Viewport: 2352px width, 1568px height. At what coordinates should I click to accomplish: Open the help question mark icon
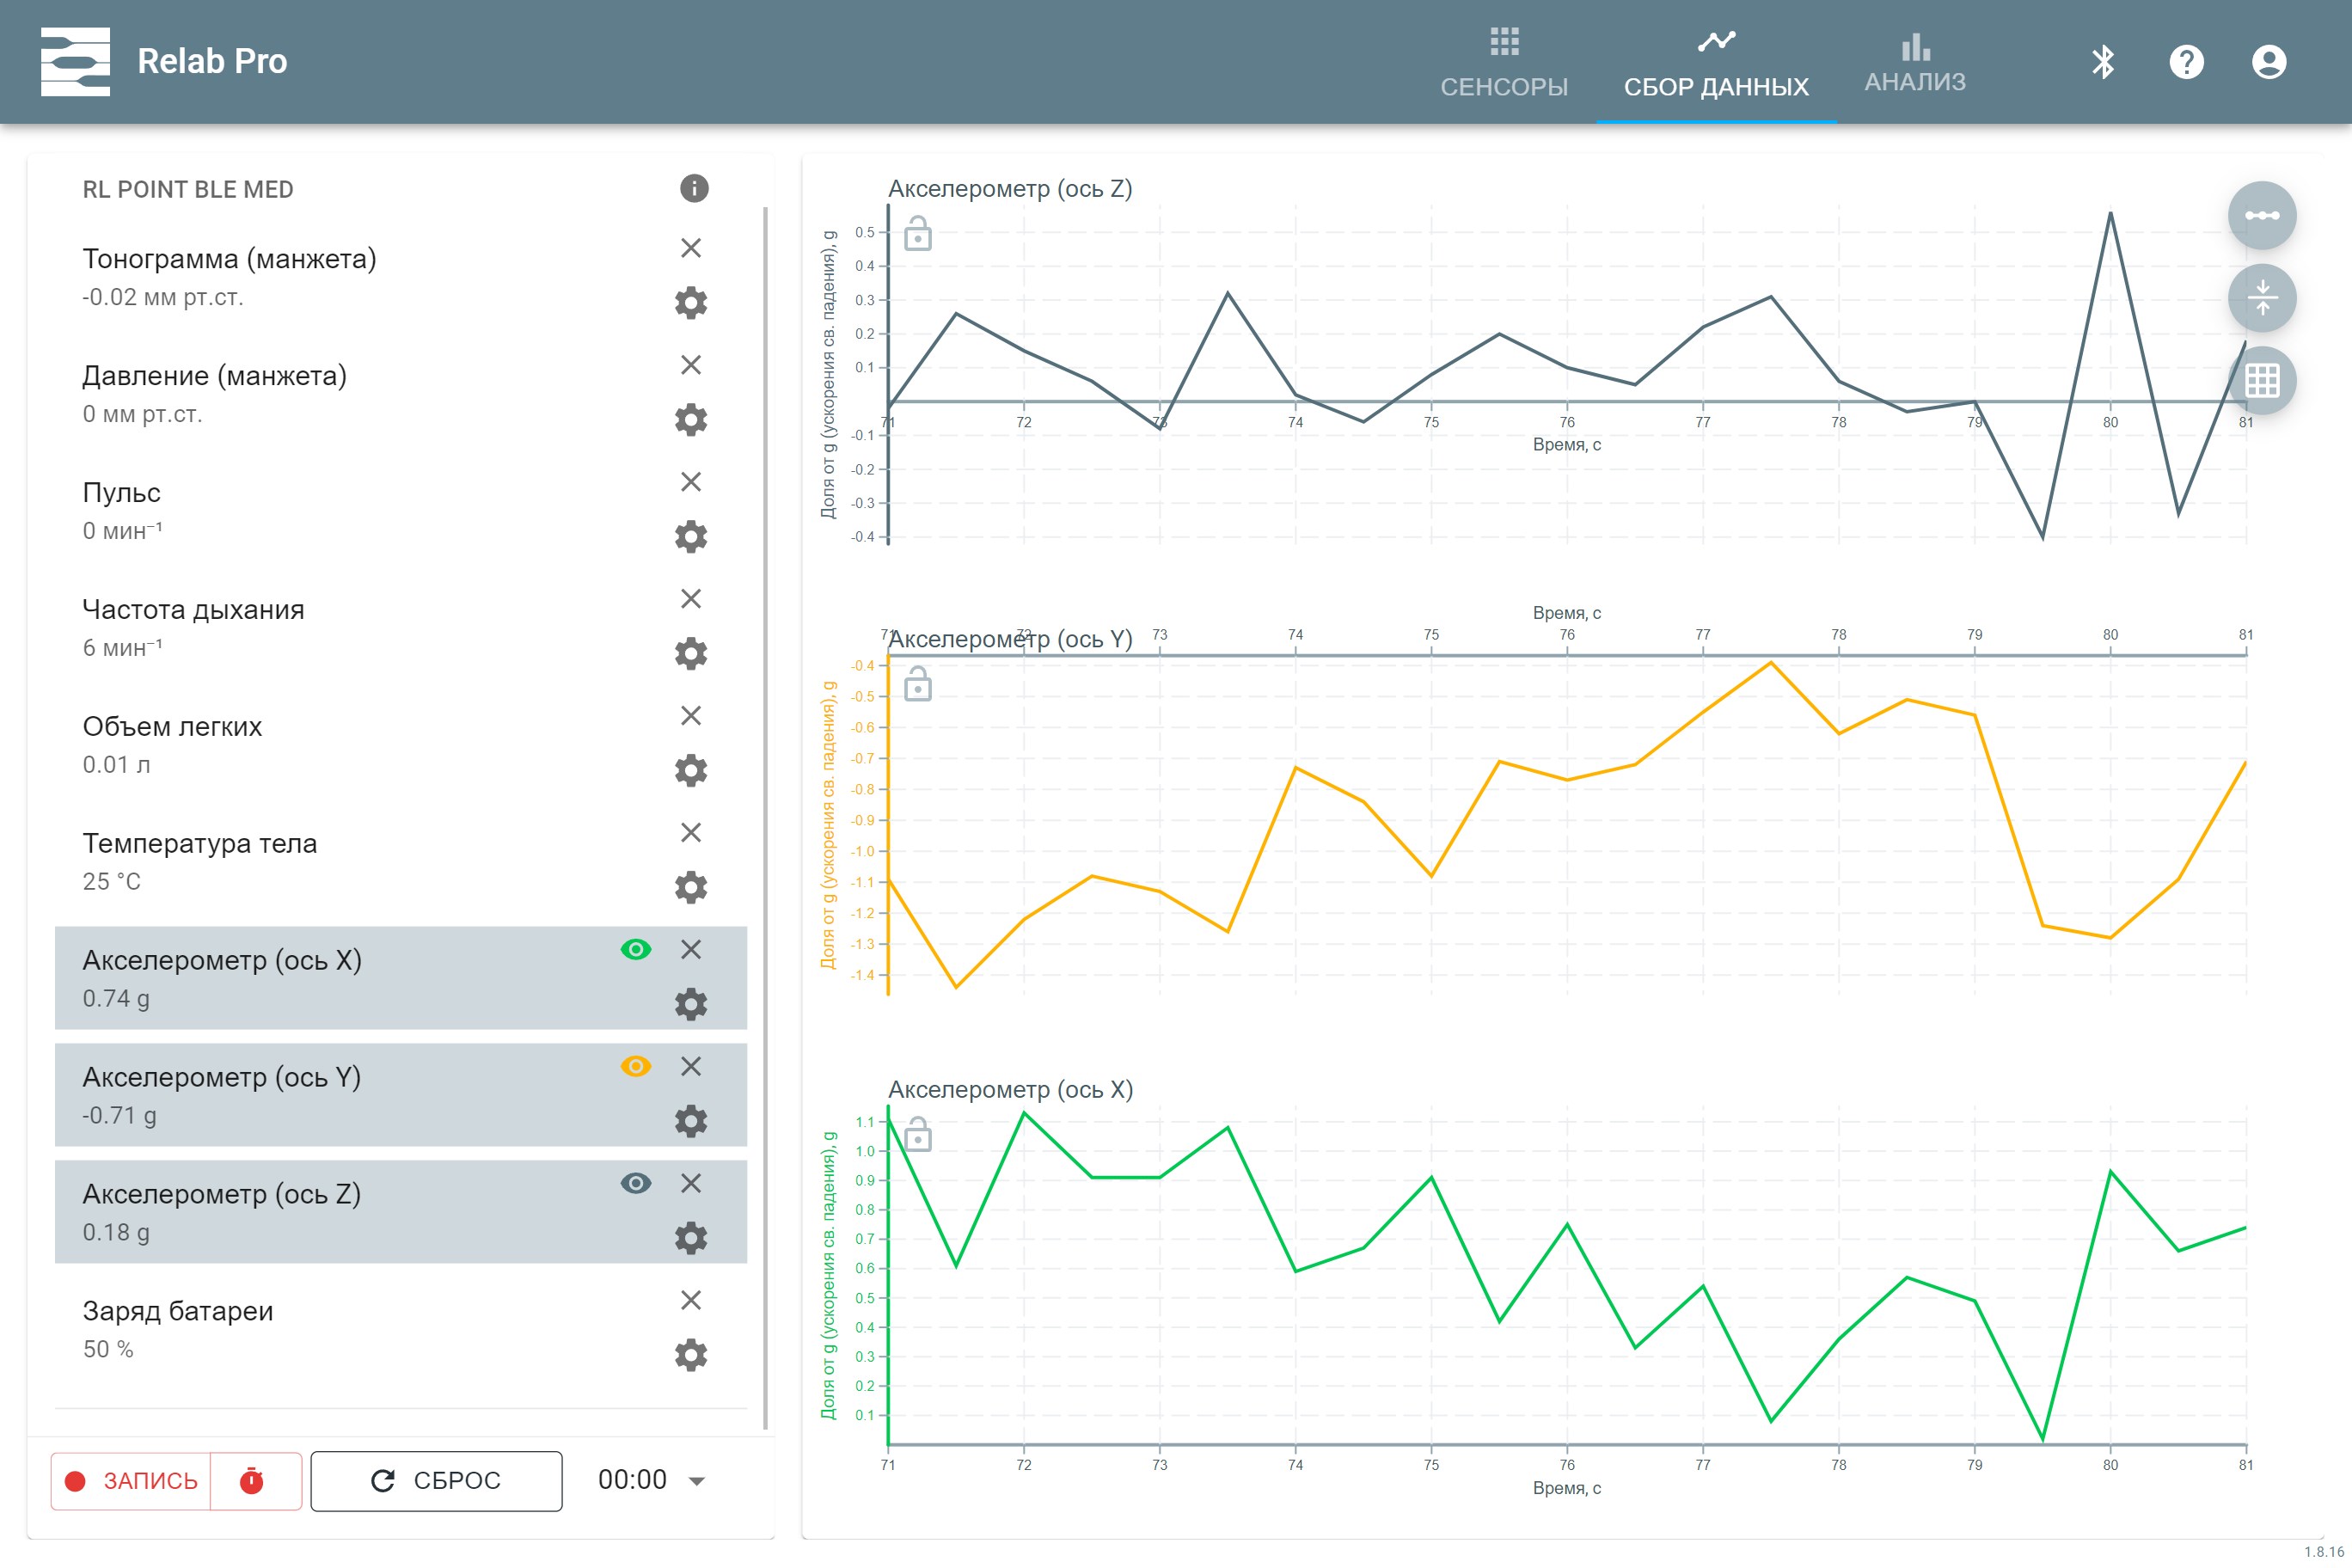[2186, 62]
